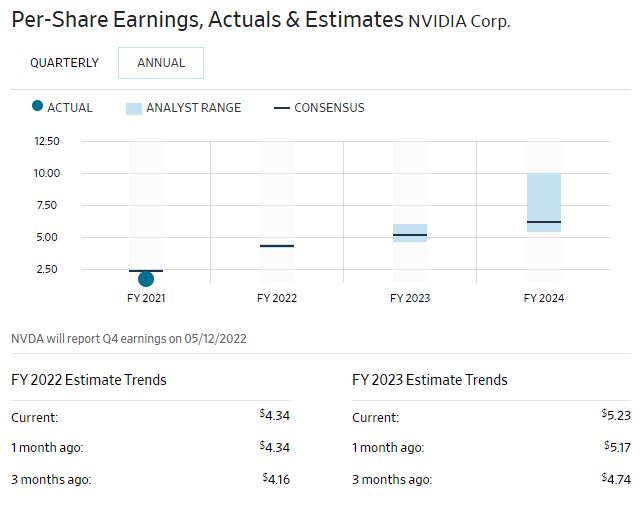The height and width of the screenshot is (506, 640).
Task: Click the ANALYST RANGE legend label
Action: click(x=194, y=108)
